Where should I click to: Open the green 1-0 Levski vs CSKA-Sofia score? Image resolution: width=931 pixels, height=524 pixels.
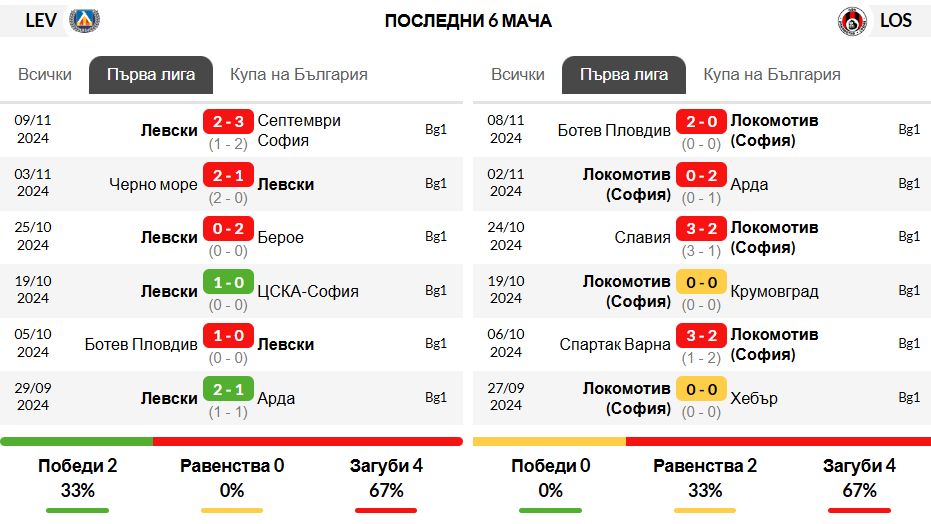coord(228,282)
